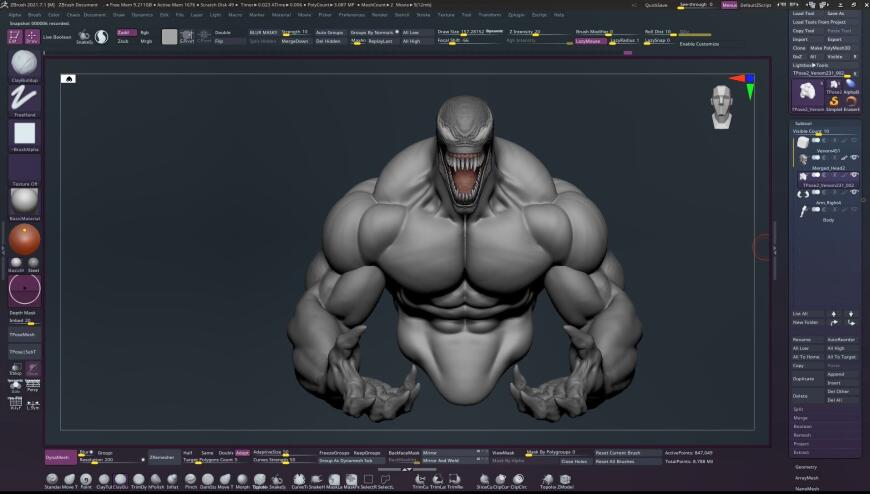Select the large TPose2_Venom tool thumbnail
The image size is (870, 494).
coord(808,93)
